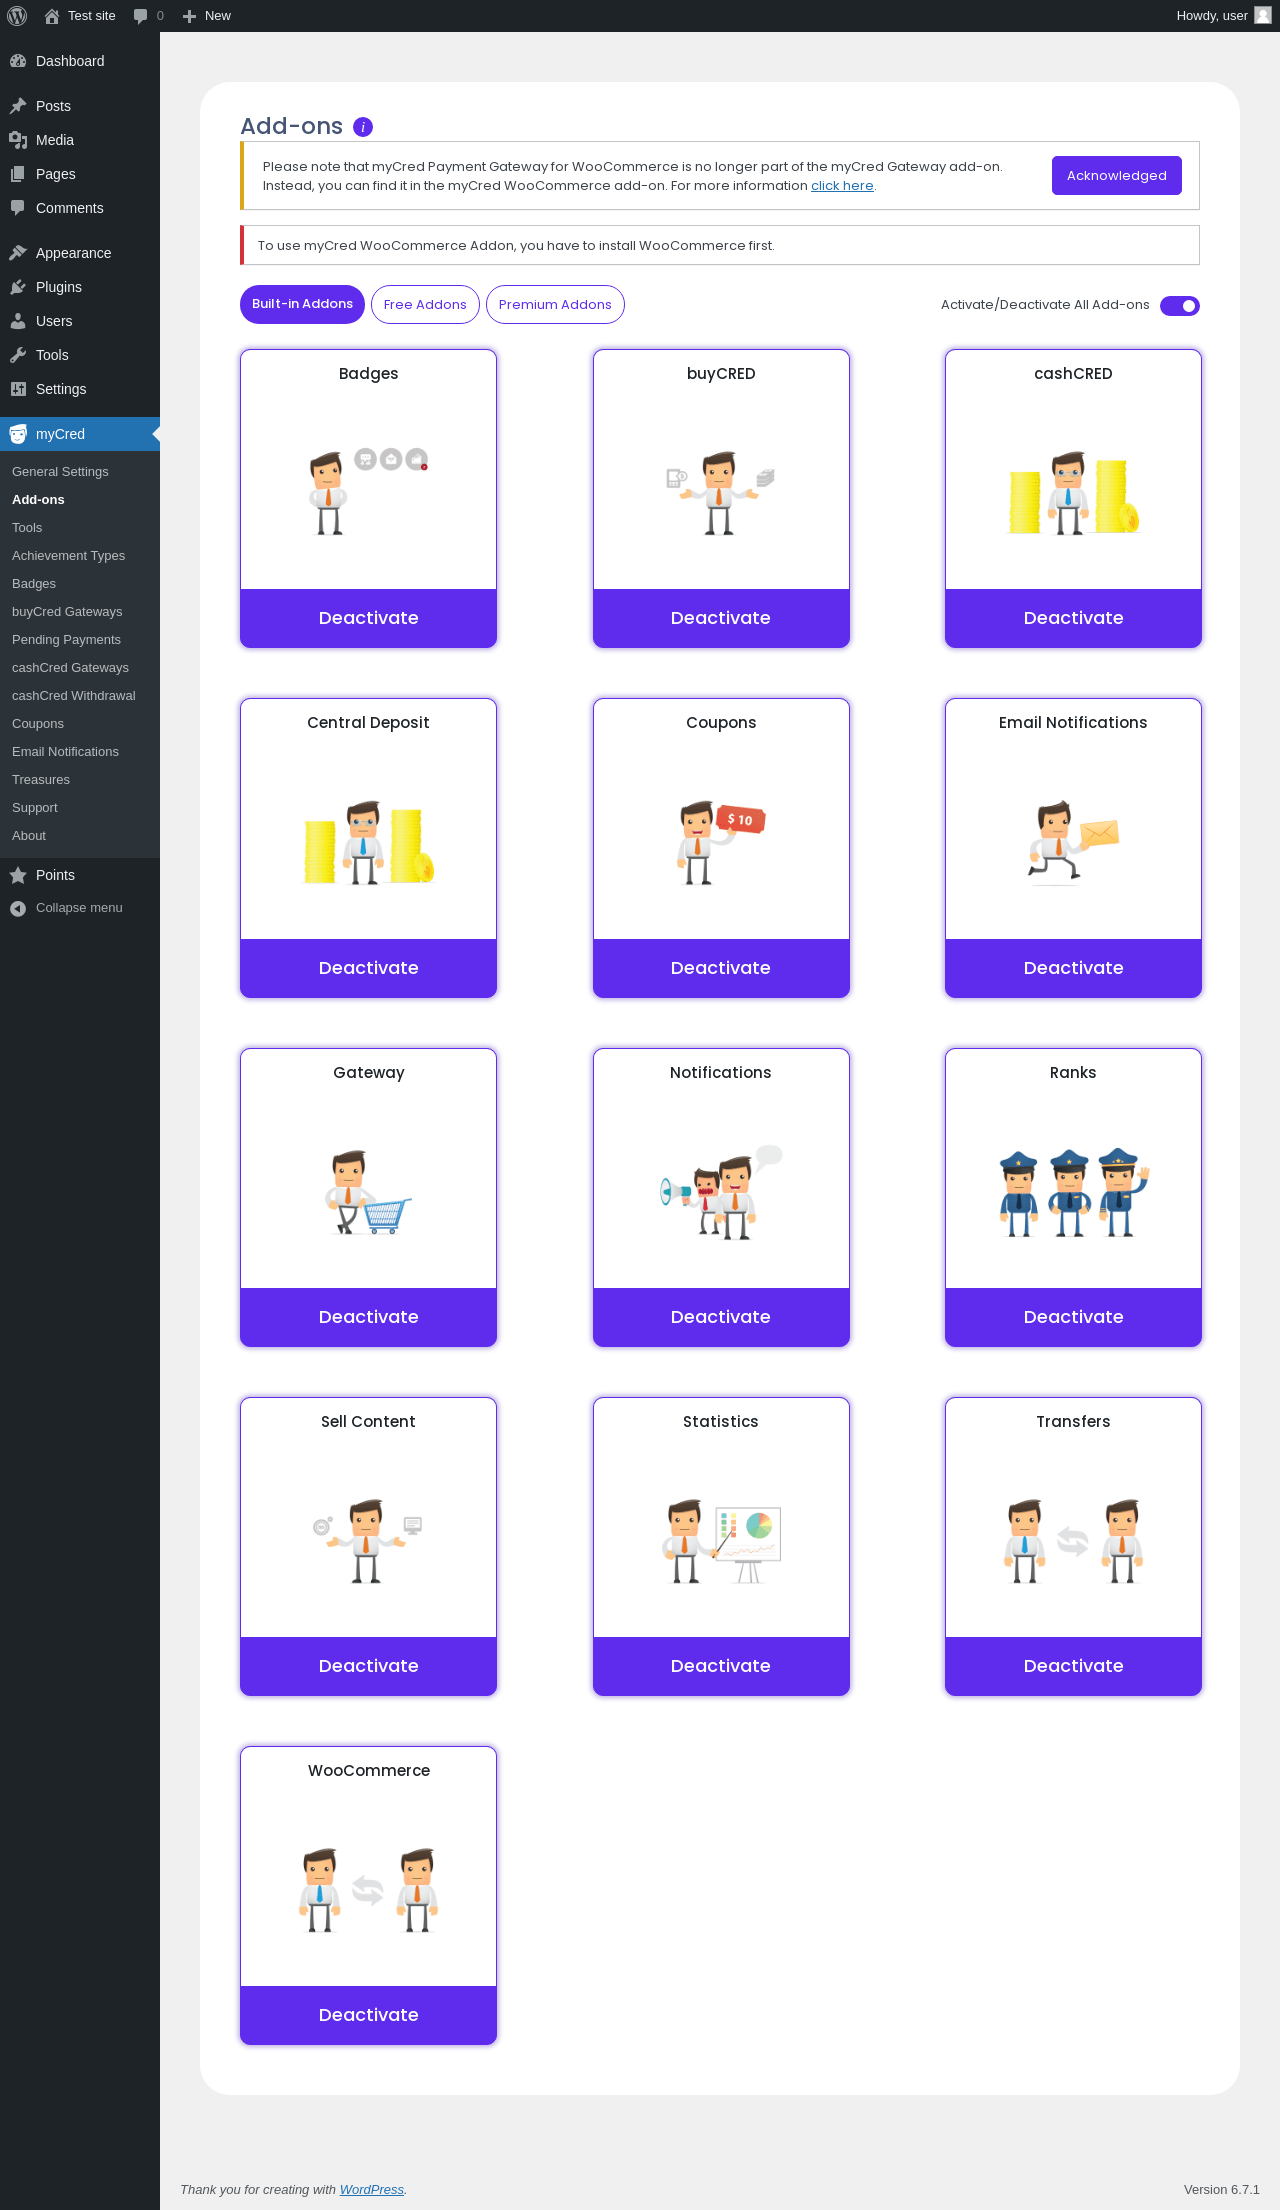1280x2210 pixels.
Task: Click the Points star icon
Action: pyautogui.click(x=18, y=875)
